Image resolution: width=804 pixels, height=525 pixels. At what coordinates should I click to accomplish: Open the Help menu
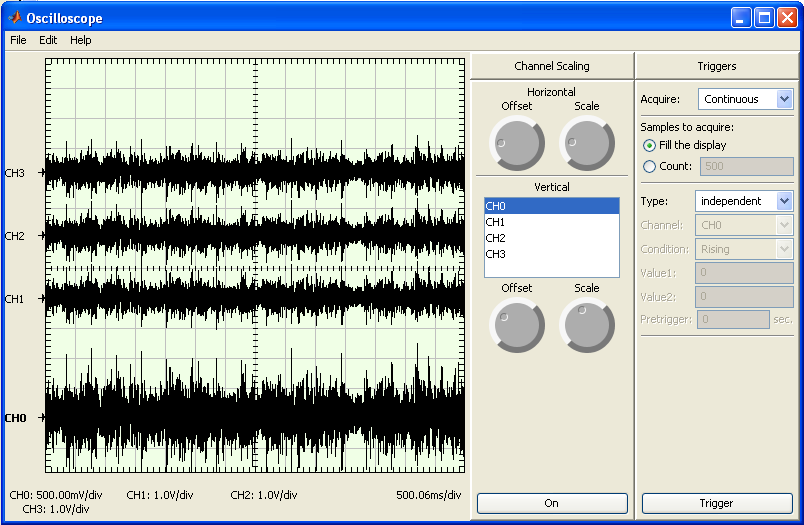(x=81, y=40)
